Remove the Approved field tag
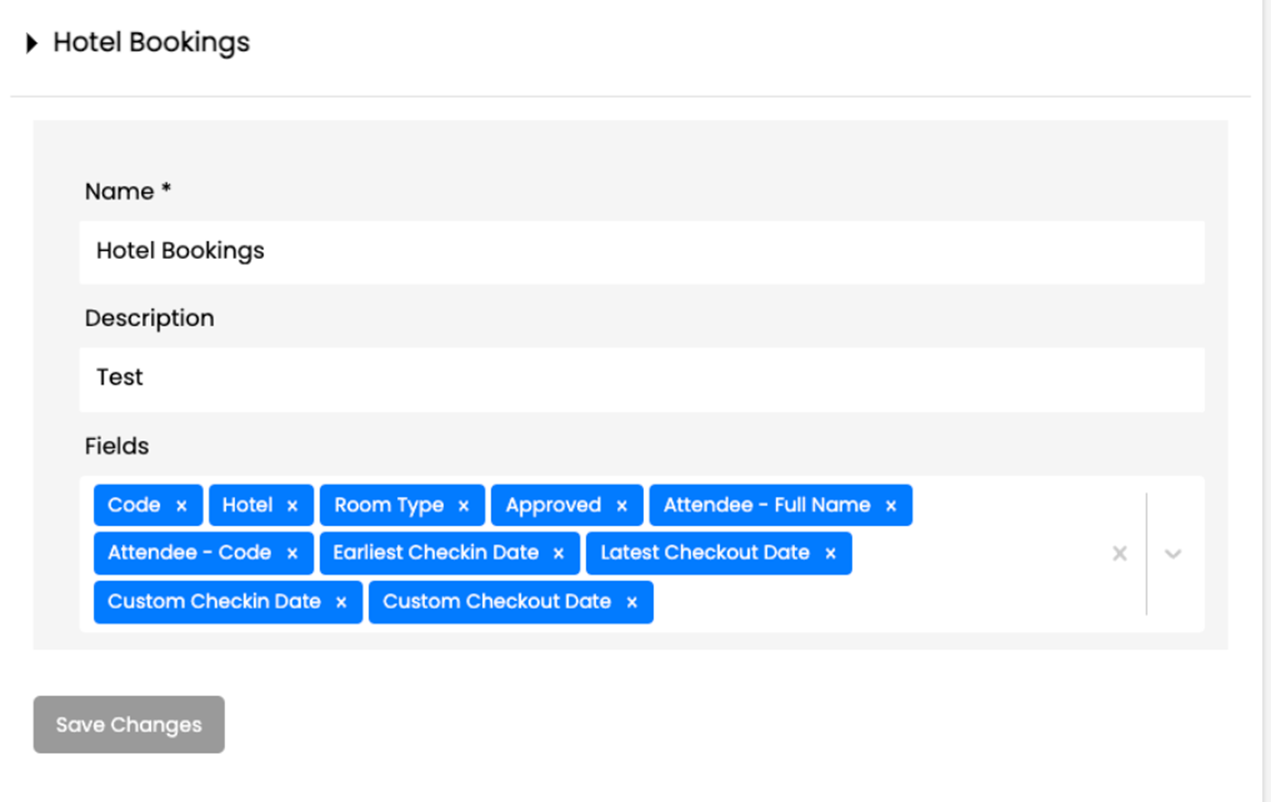The width and height of the screenshot is (1271, 802). pos(622,506)
